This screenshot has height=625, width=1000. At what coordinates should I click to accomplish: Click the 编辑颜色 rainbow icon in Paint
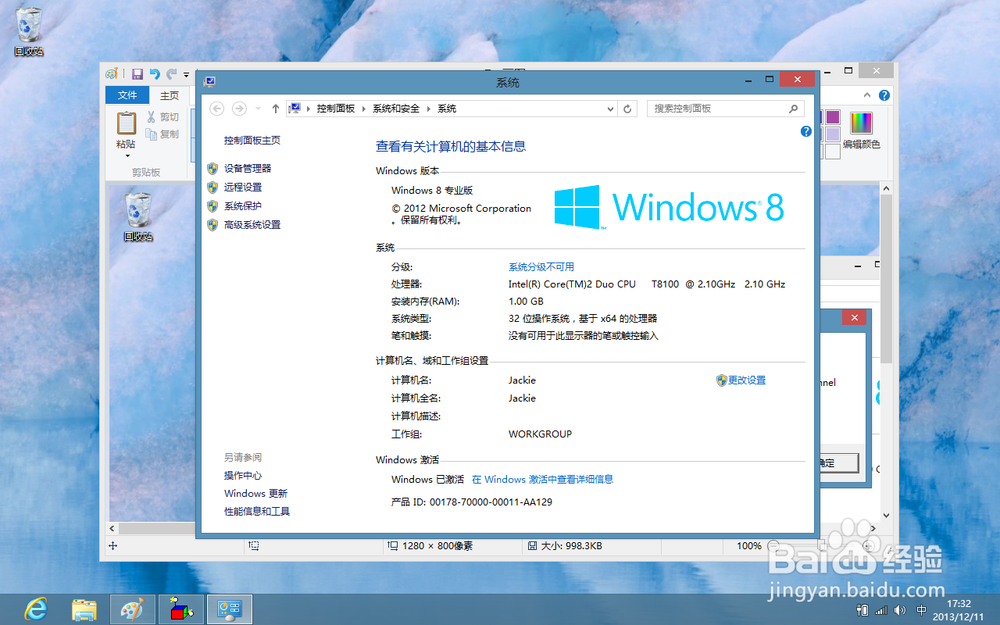click(x=860, y=123)
